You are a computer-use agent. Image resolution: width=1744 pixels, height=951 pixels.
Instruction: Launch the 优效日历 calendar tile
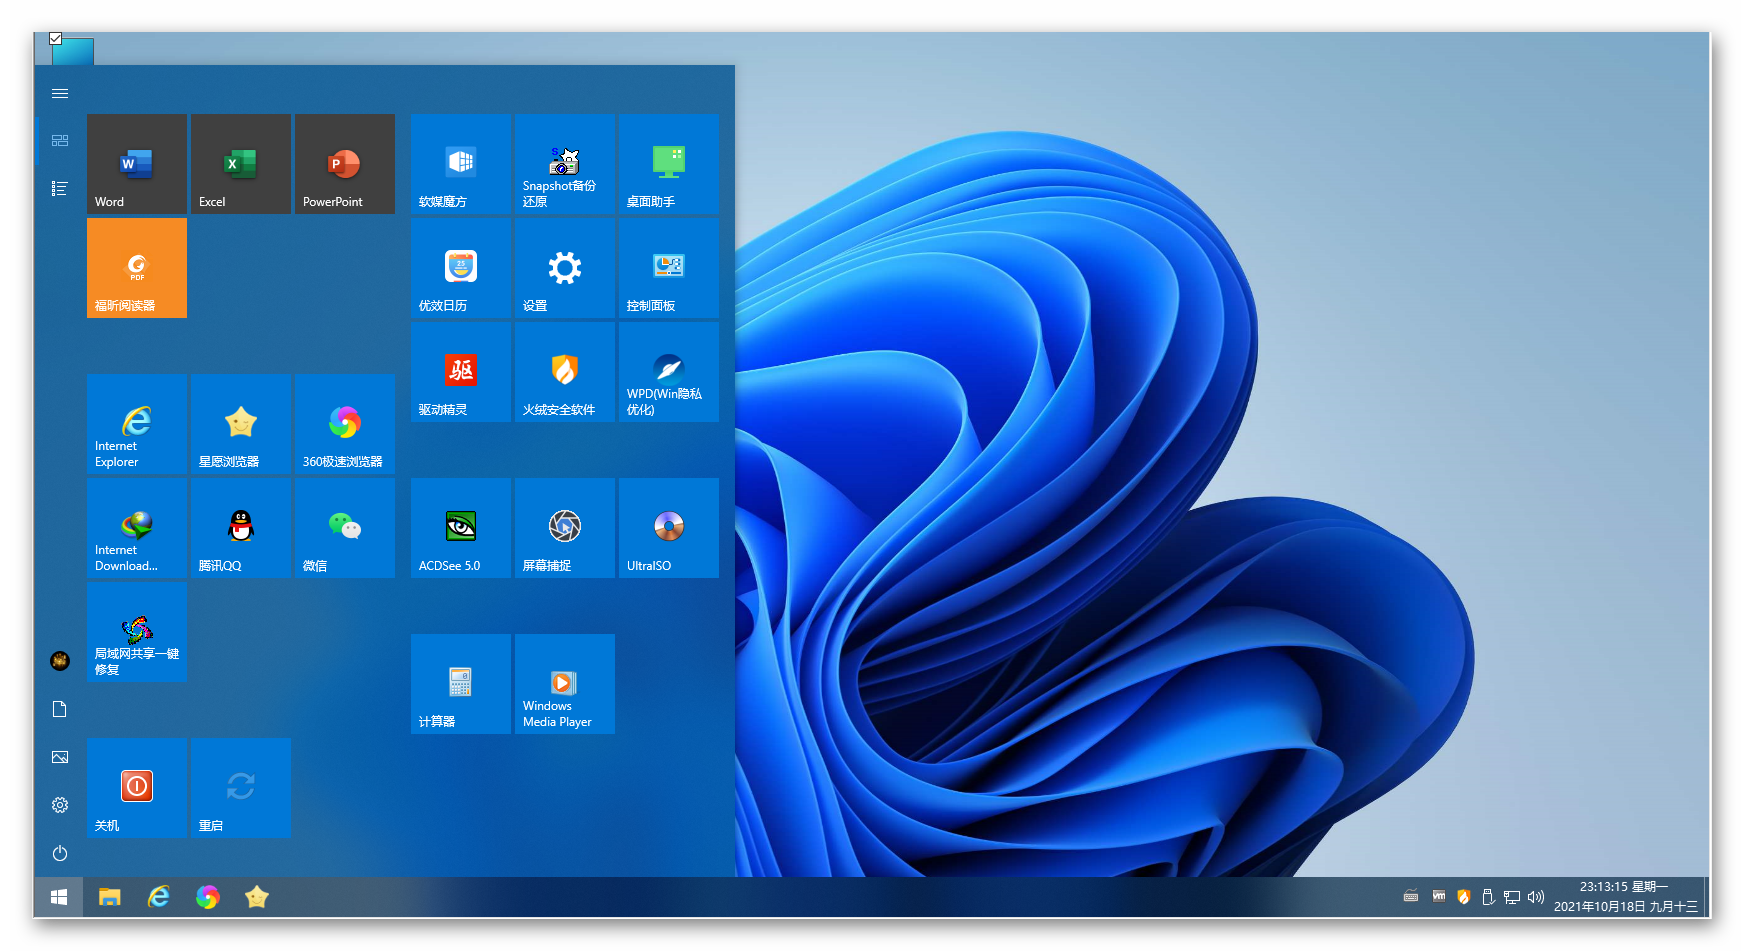pos(461,268)
